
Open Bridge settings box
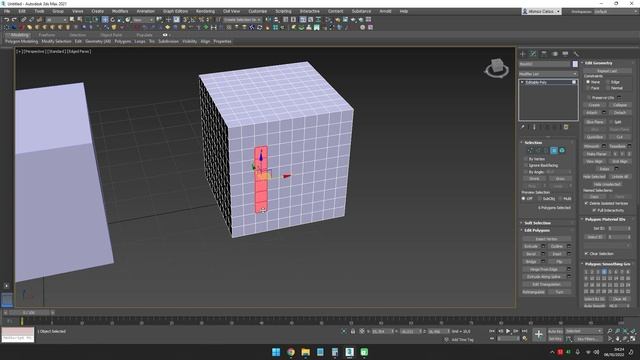543,261
